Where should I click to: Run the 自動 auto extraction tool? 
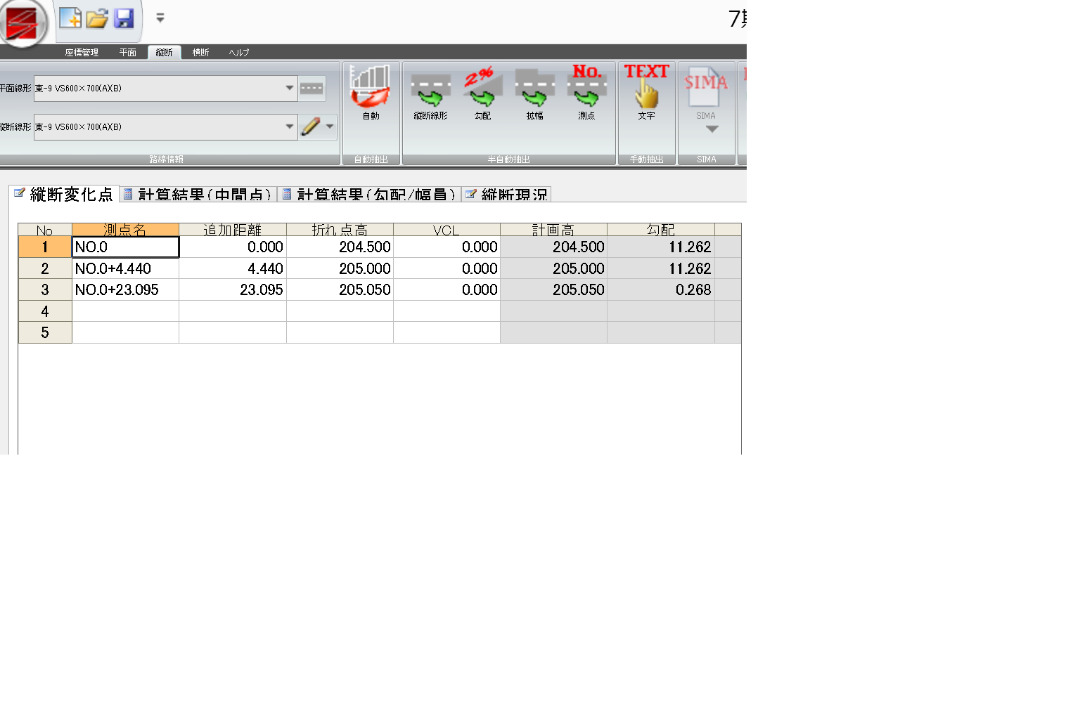click(371, 93)
